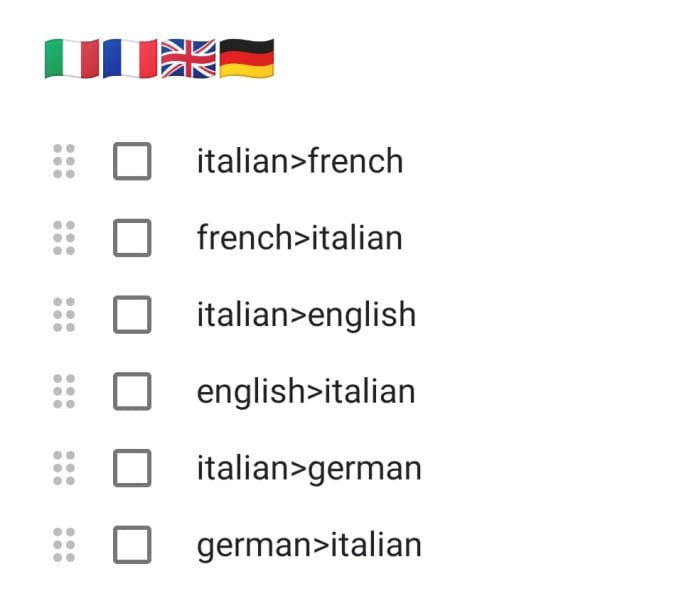
Task: Click the United Kingdom flag emoji
Action: point(188,59)
